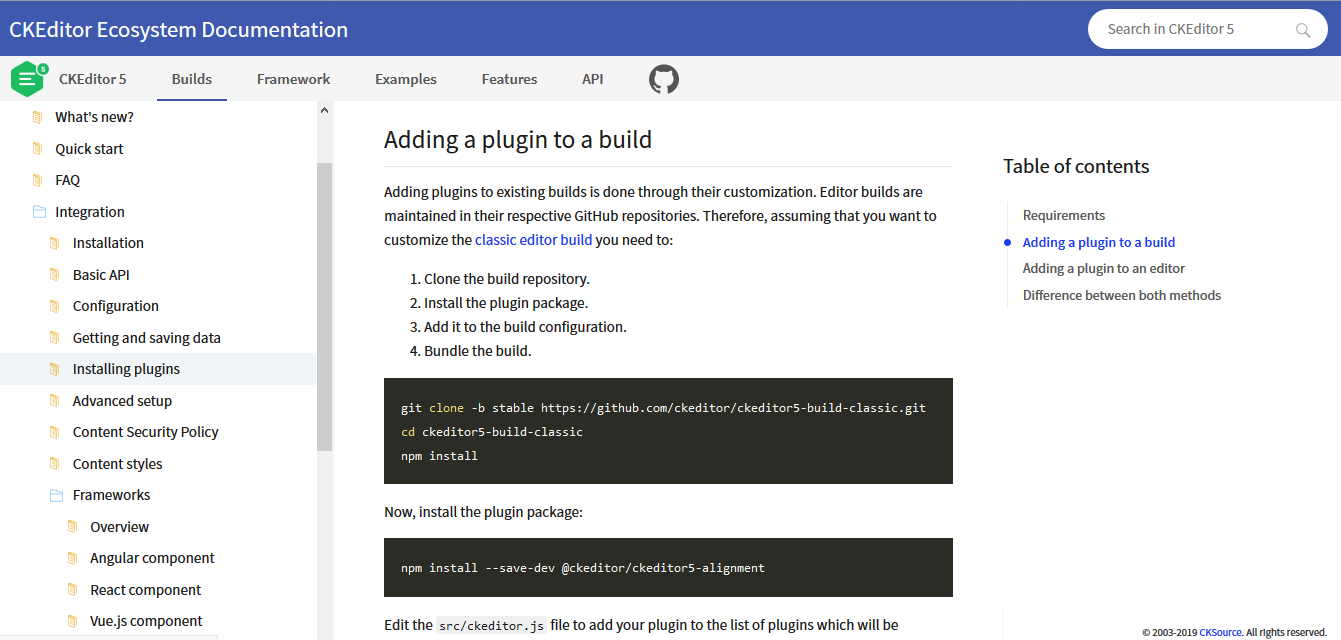Jump to Adding a plugin to an editor
The width and height of the screenshot is (1341, 640).
(x=1104, y=268)
